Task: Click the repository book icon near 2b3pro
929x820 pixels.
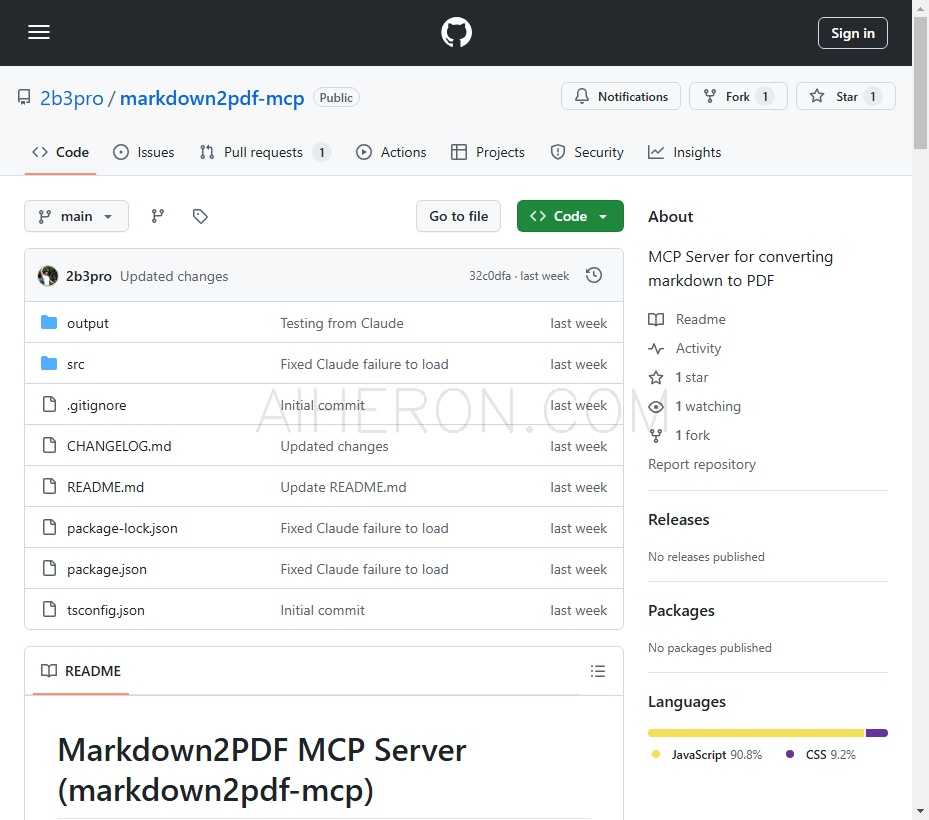Action: 24,97
